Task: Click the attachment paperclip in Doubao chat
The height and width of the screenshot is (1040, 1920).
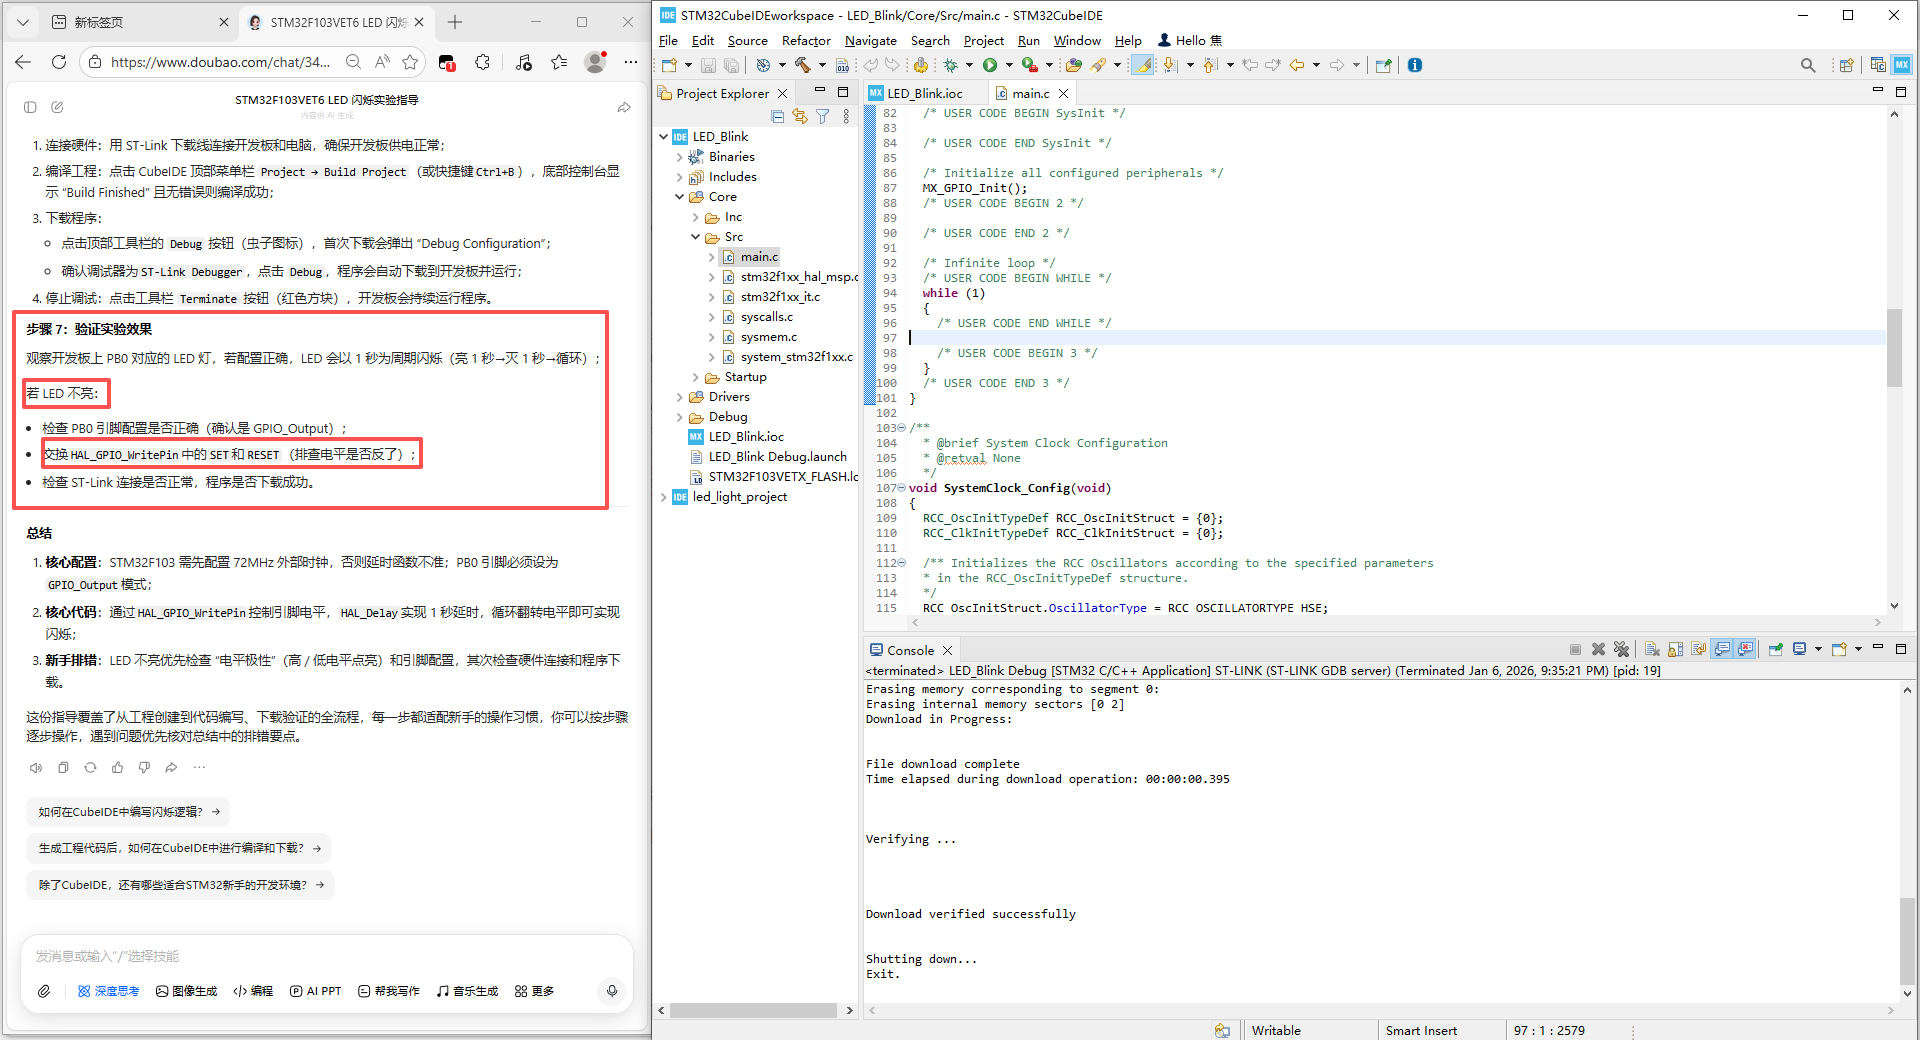Action: (x=44, y=991)
